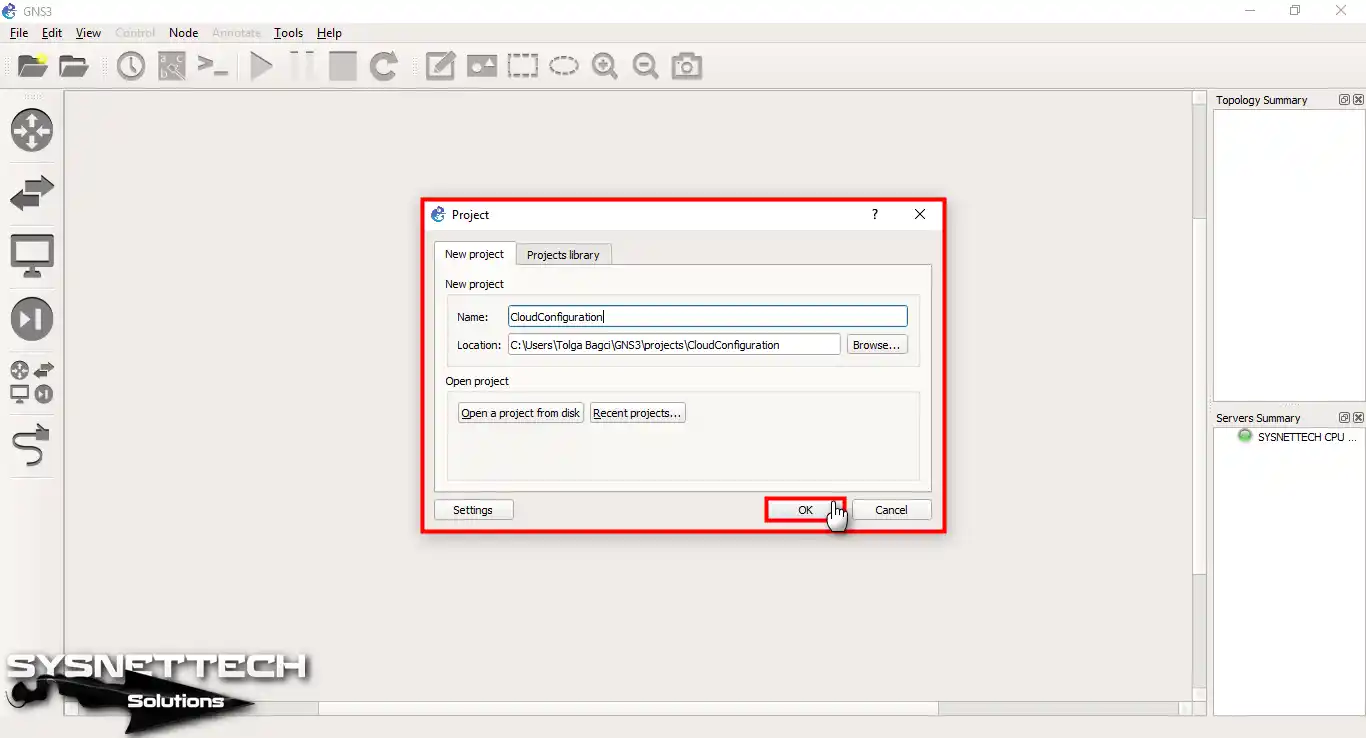Browse end devices monitor icon
This screenshot has width=1366, height=738.
pos(32,256)
